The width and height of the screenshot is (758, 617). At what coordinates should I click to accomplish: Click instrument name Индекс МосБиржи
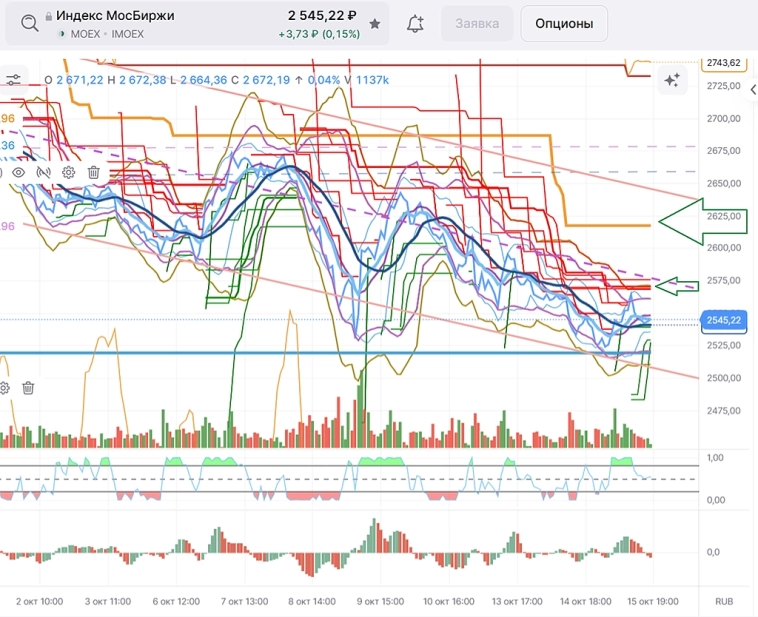pyautogui.click(x=115, y=15)
